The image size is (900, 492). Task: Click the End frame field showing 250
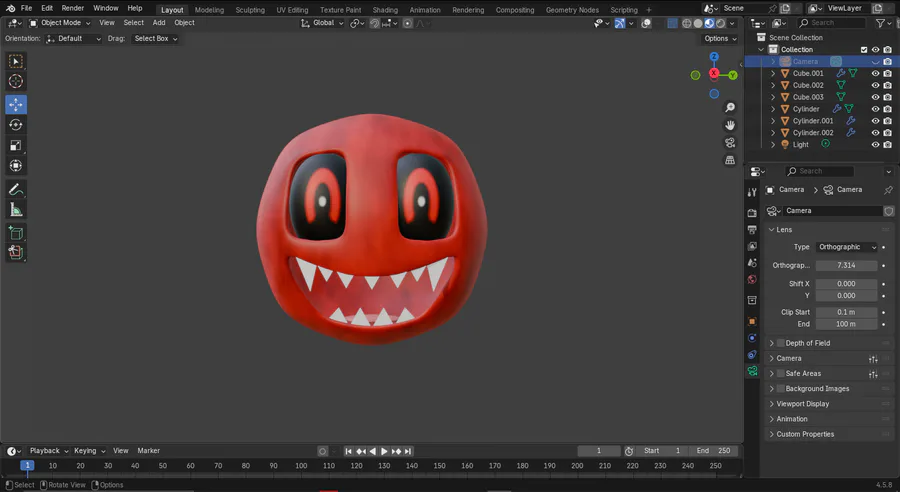716,451
